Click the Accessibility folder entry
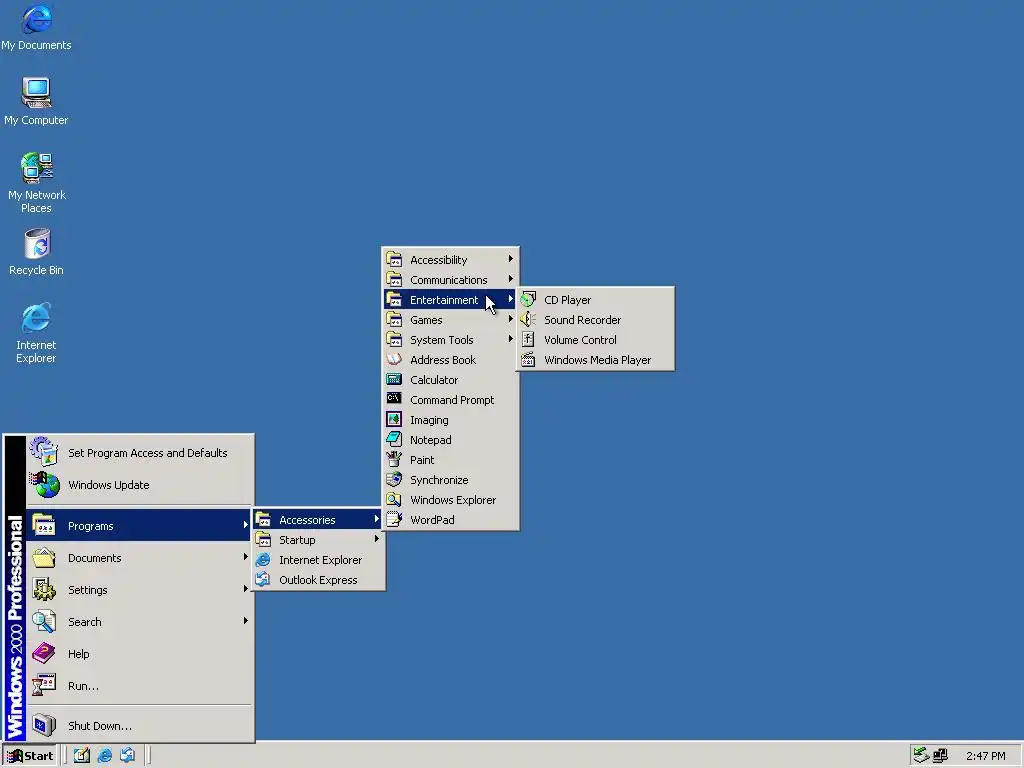 point(451,260)
